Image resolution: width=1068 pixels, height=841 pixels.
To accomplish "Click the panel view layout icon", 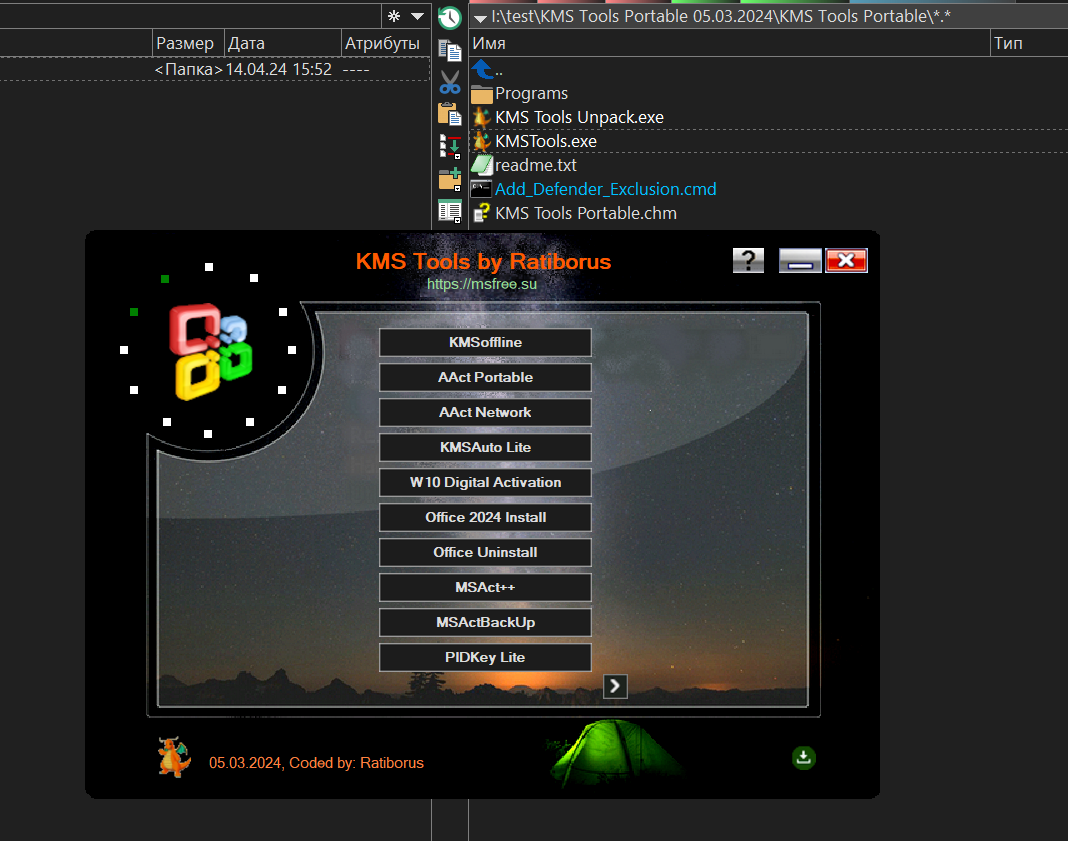I will point(450,212).
